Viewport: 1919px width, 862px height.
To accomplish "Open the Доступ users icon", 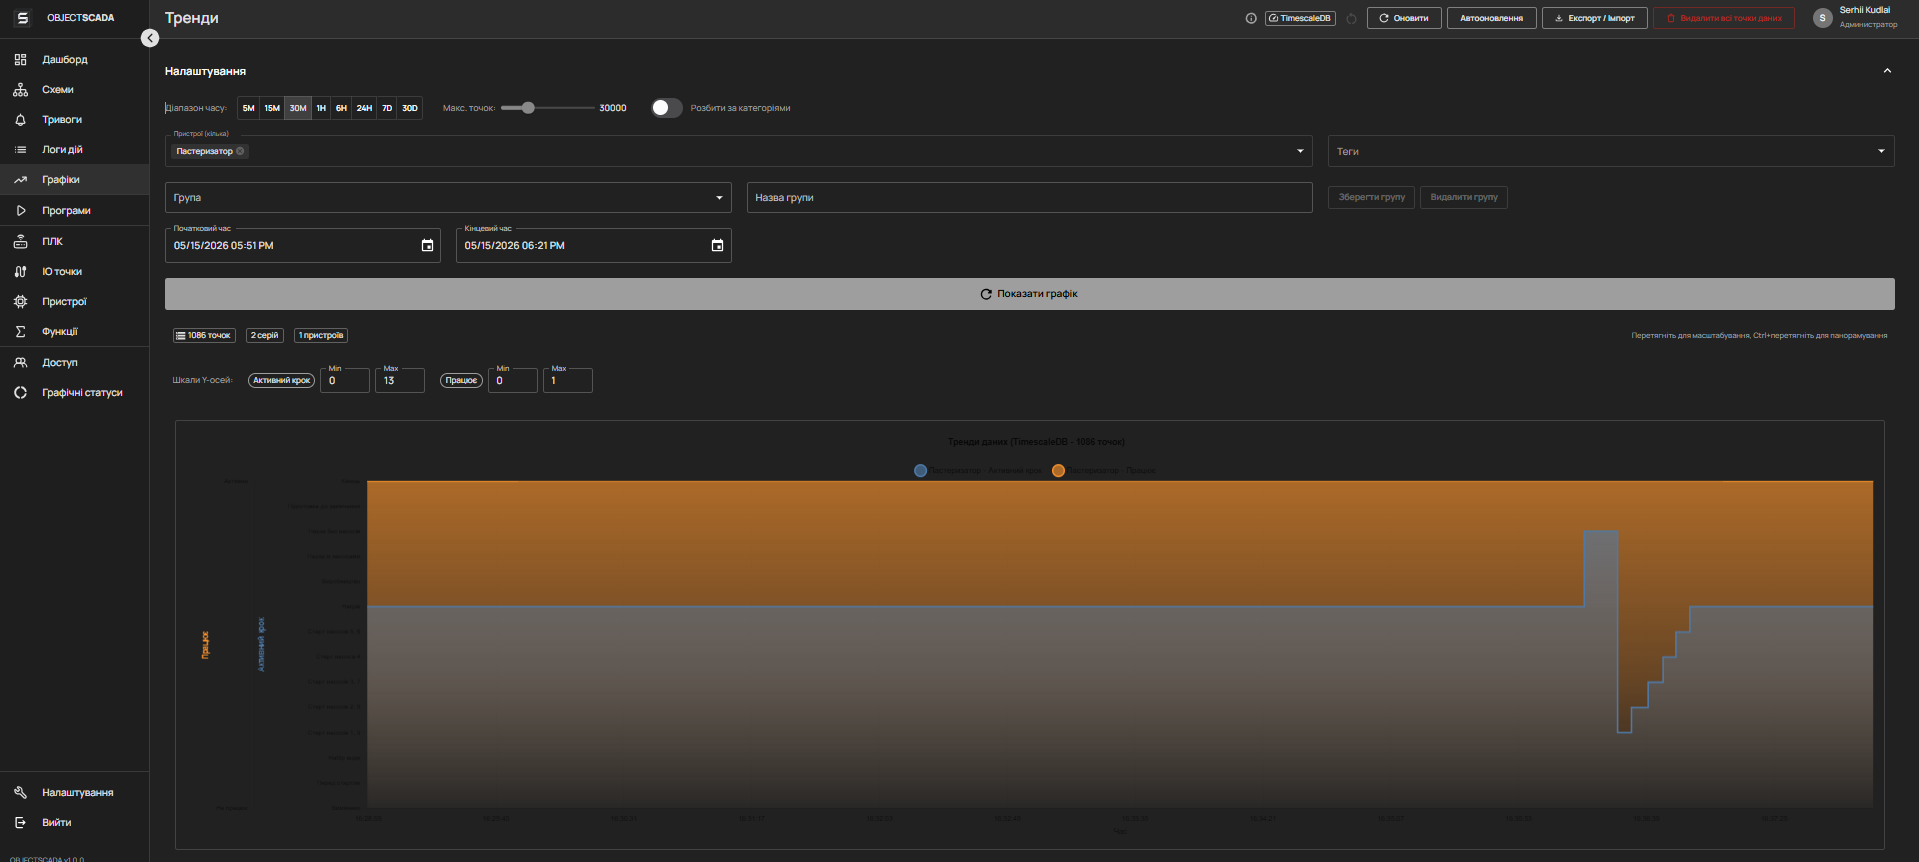I will coord(20,363).
